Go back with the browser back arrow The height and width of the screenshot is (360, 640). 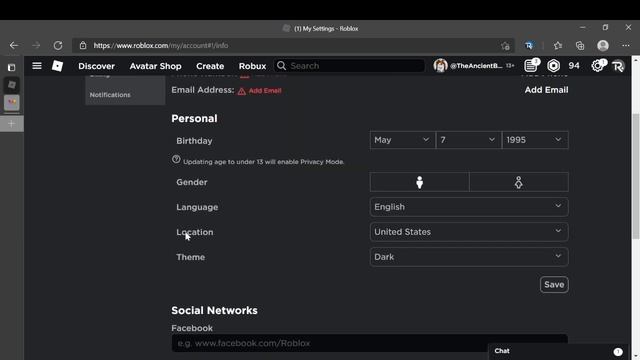tap(14, 45)
